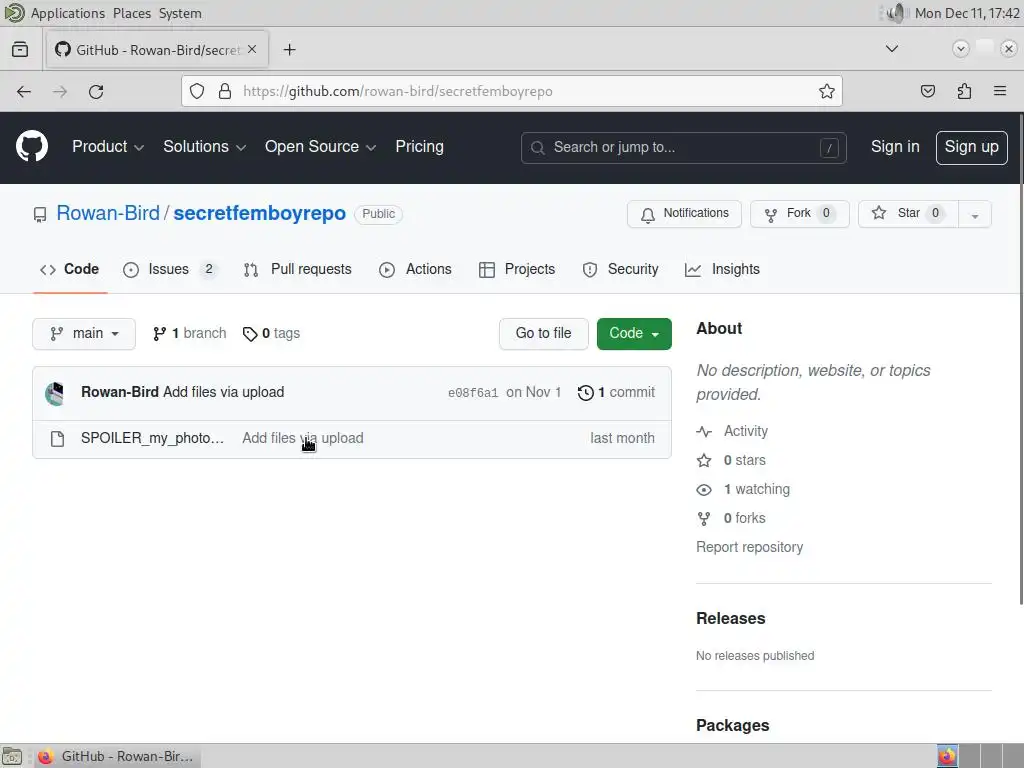Open Applications menu in top panel
The image size is (1024, 768).
tap(67, 13)
